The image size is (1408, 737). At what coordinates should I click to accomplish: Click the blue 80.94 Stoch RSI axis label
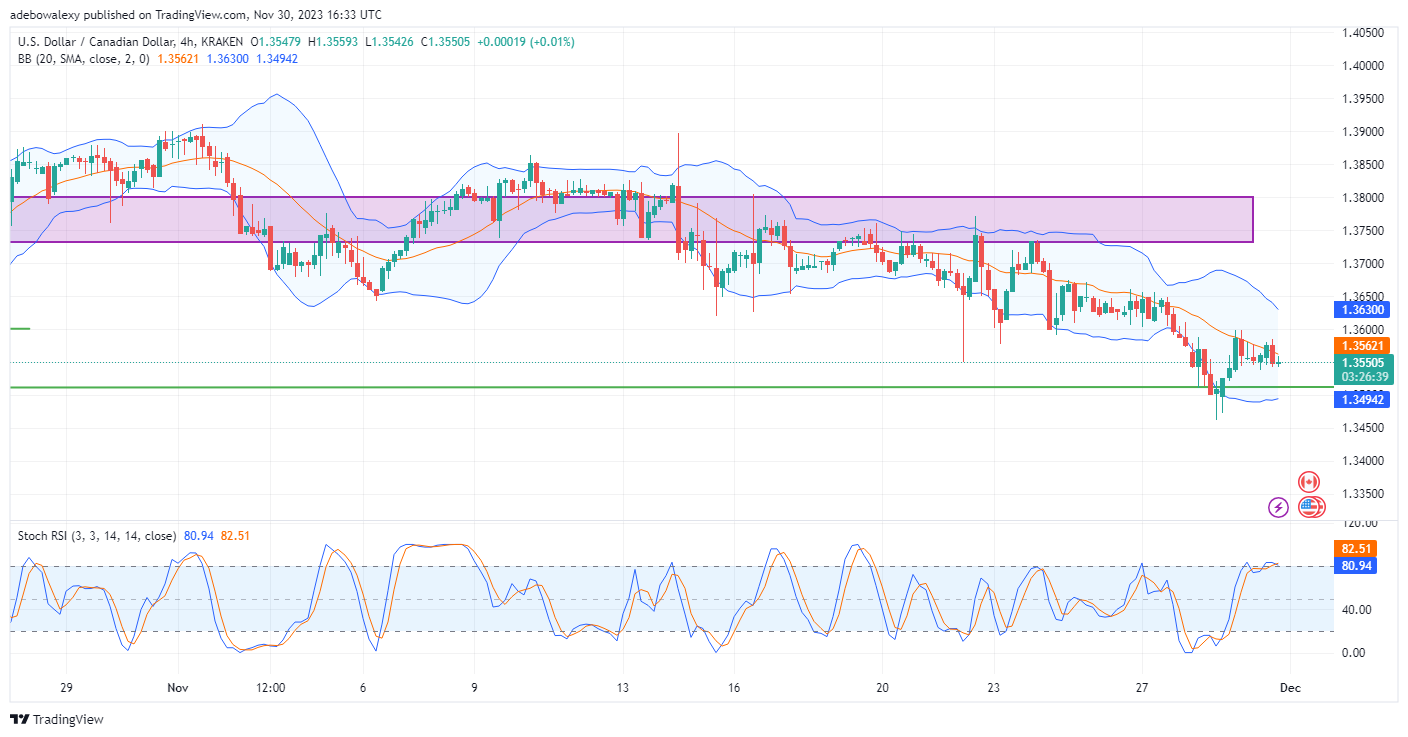pyautogui.click(x=1357, y=565)
